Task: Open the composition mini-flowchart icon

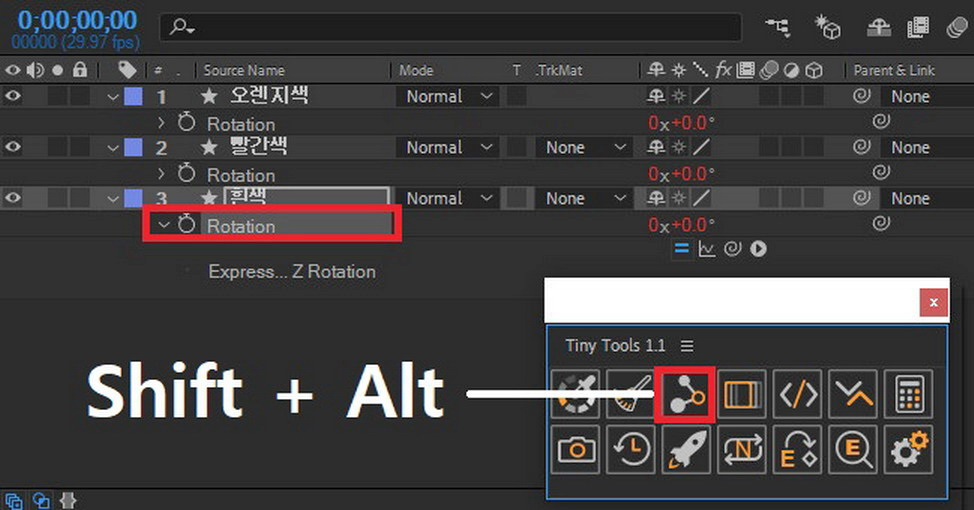Action: point(778,27)
